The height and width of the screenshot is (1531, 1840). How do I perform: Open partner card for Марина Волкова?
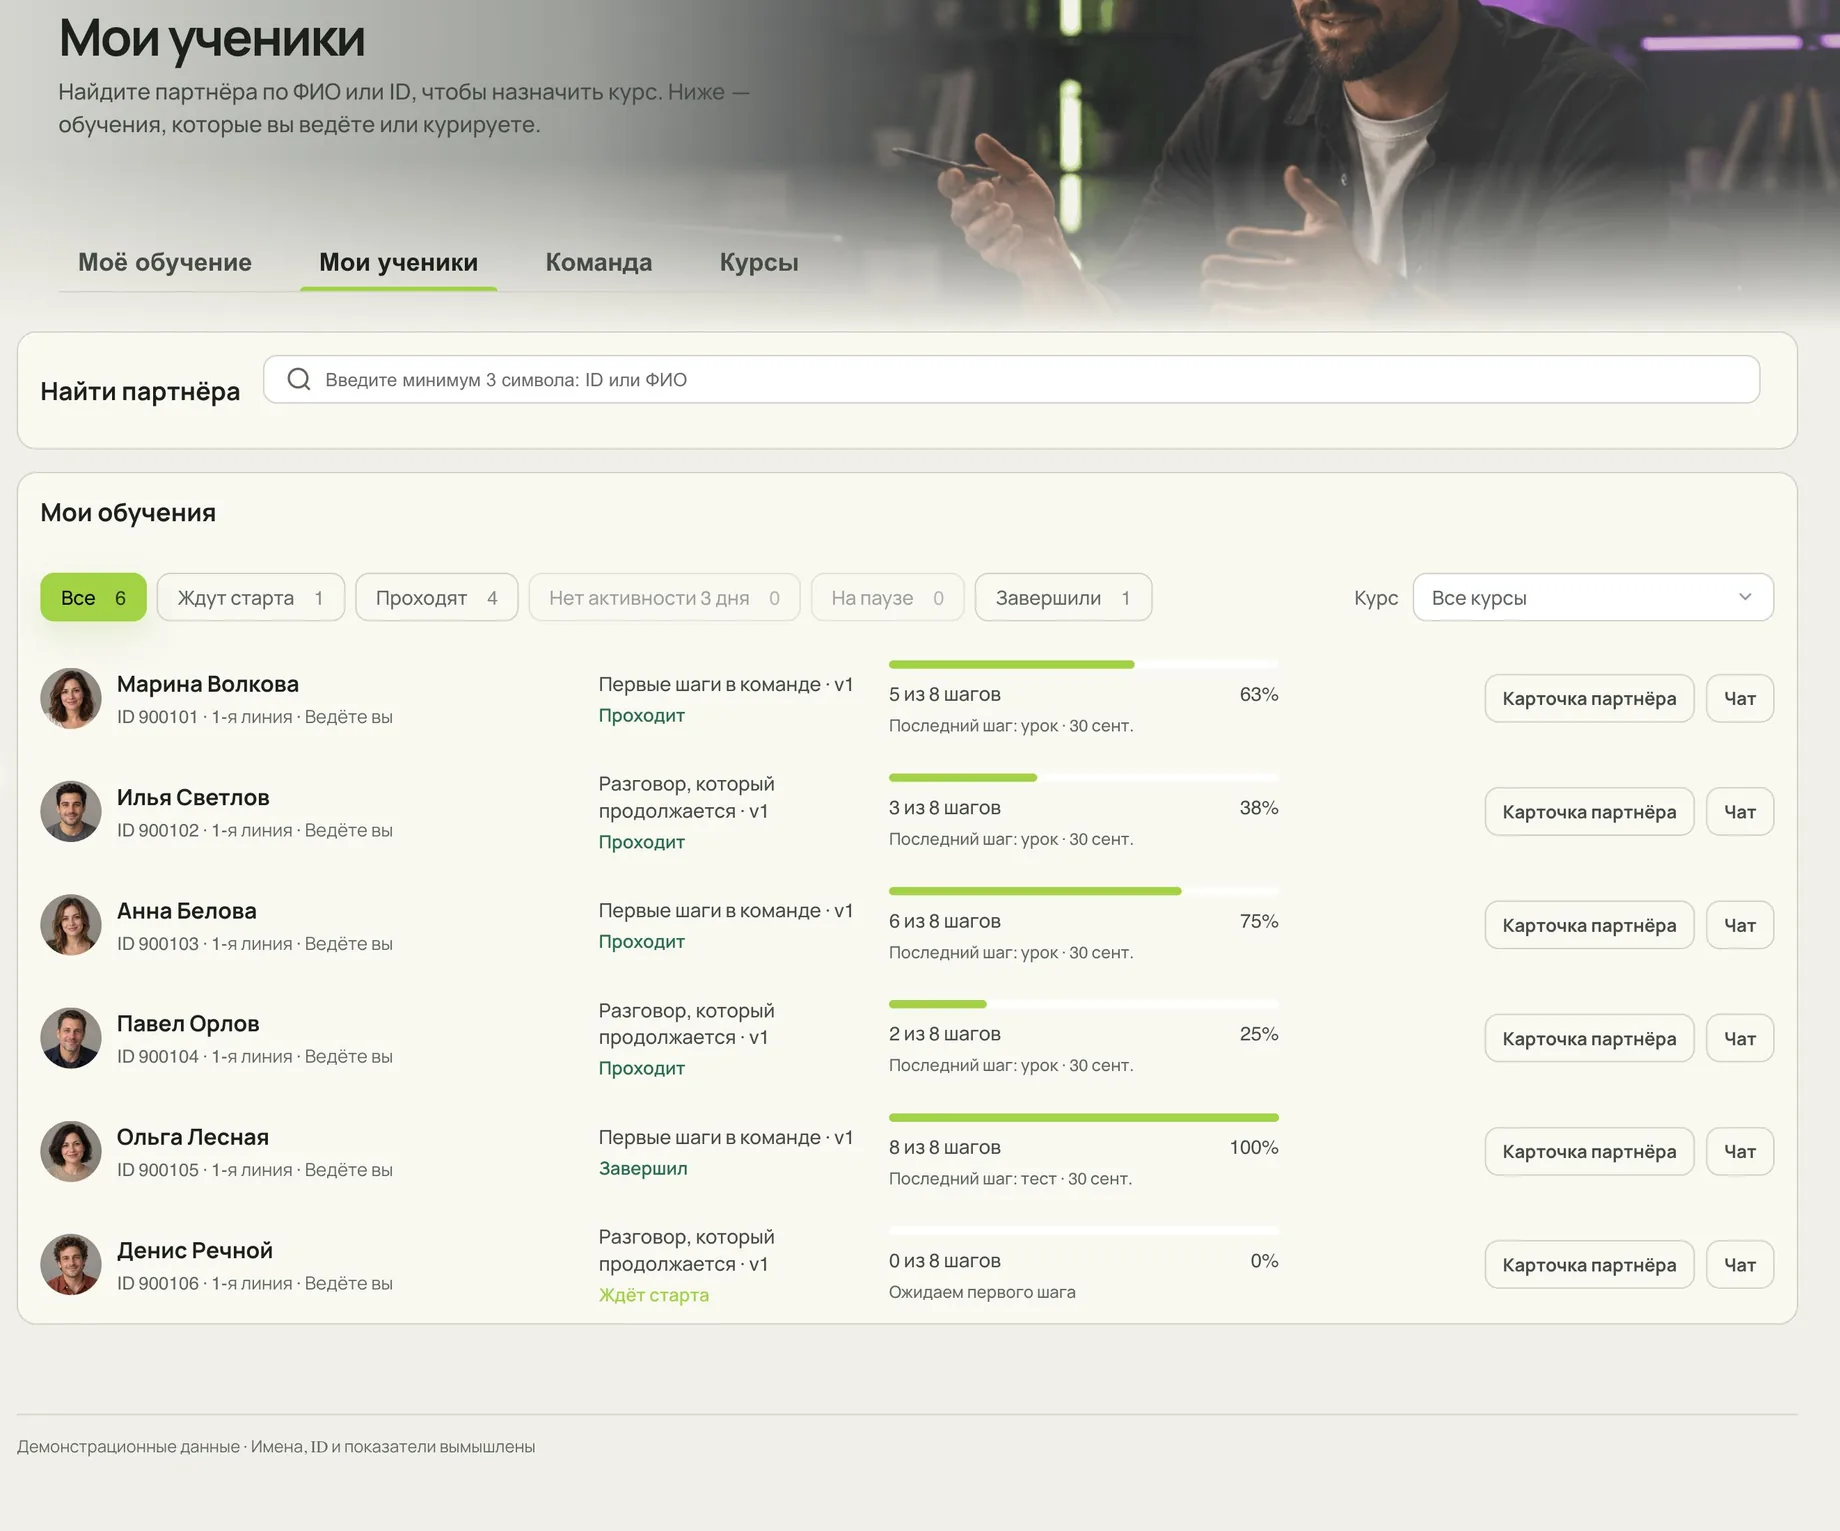pyautogui.click(x=1589, y=698)
